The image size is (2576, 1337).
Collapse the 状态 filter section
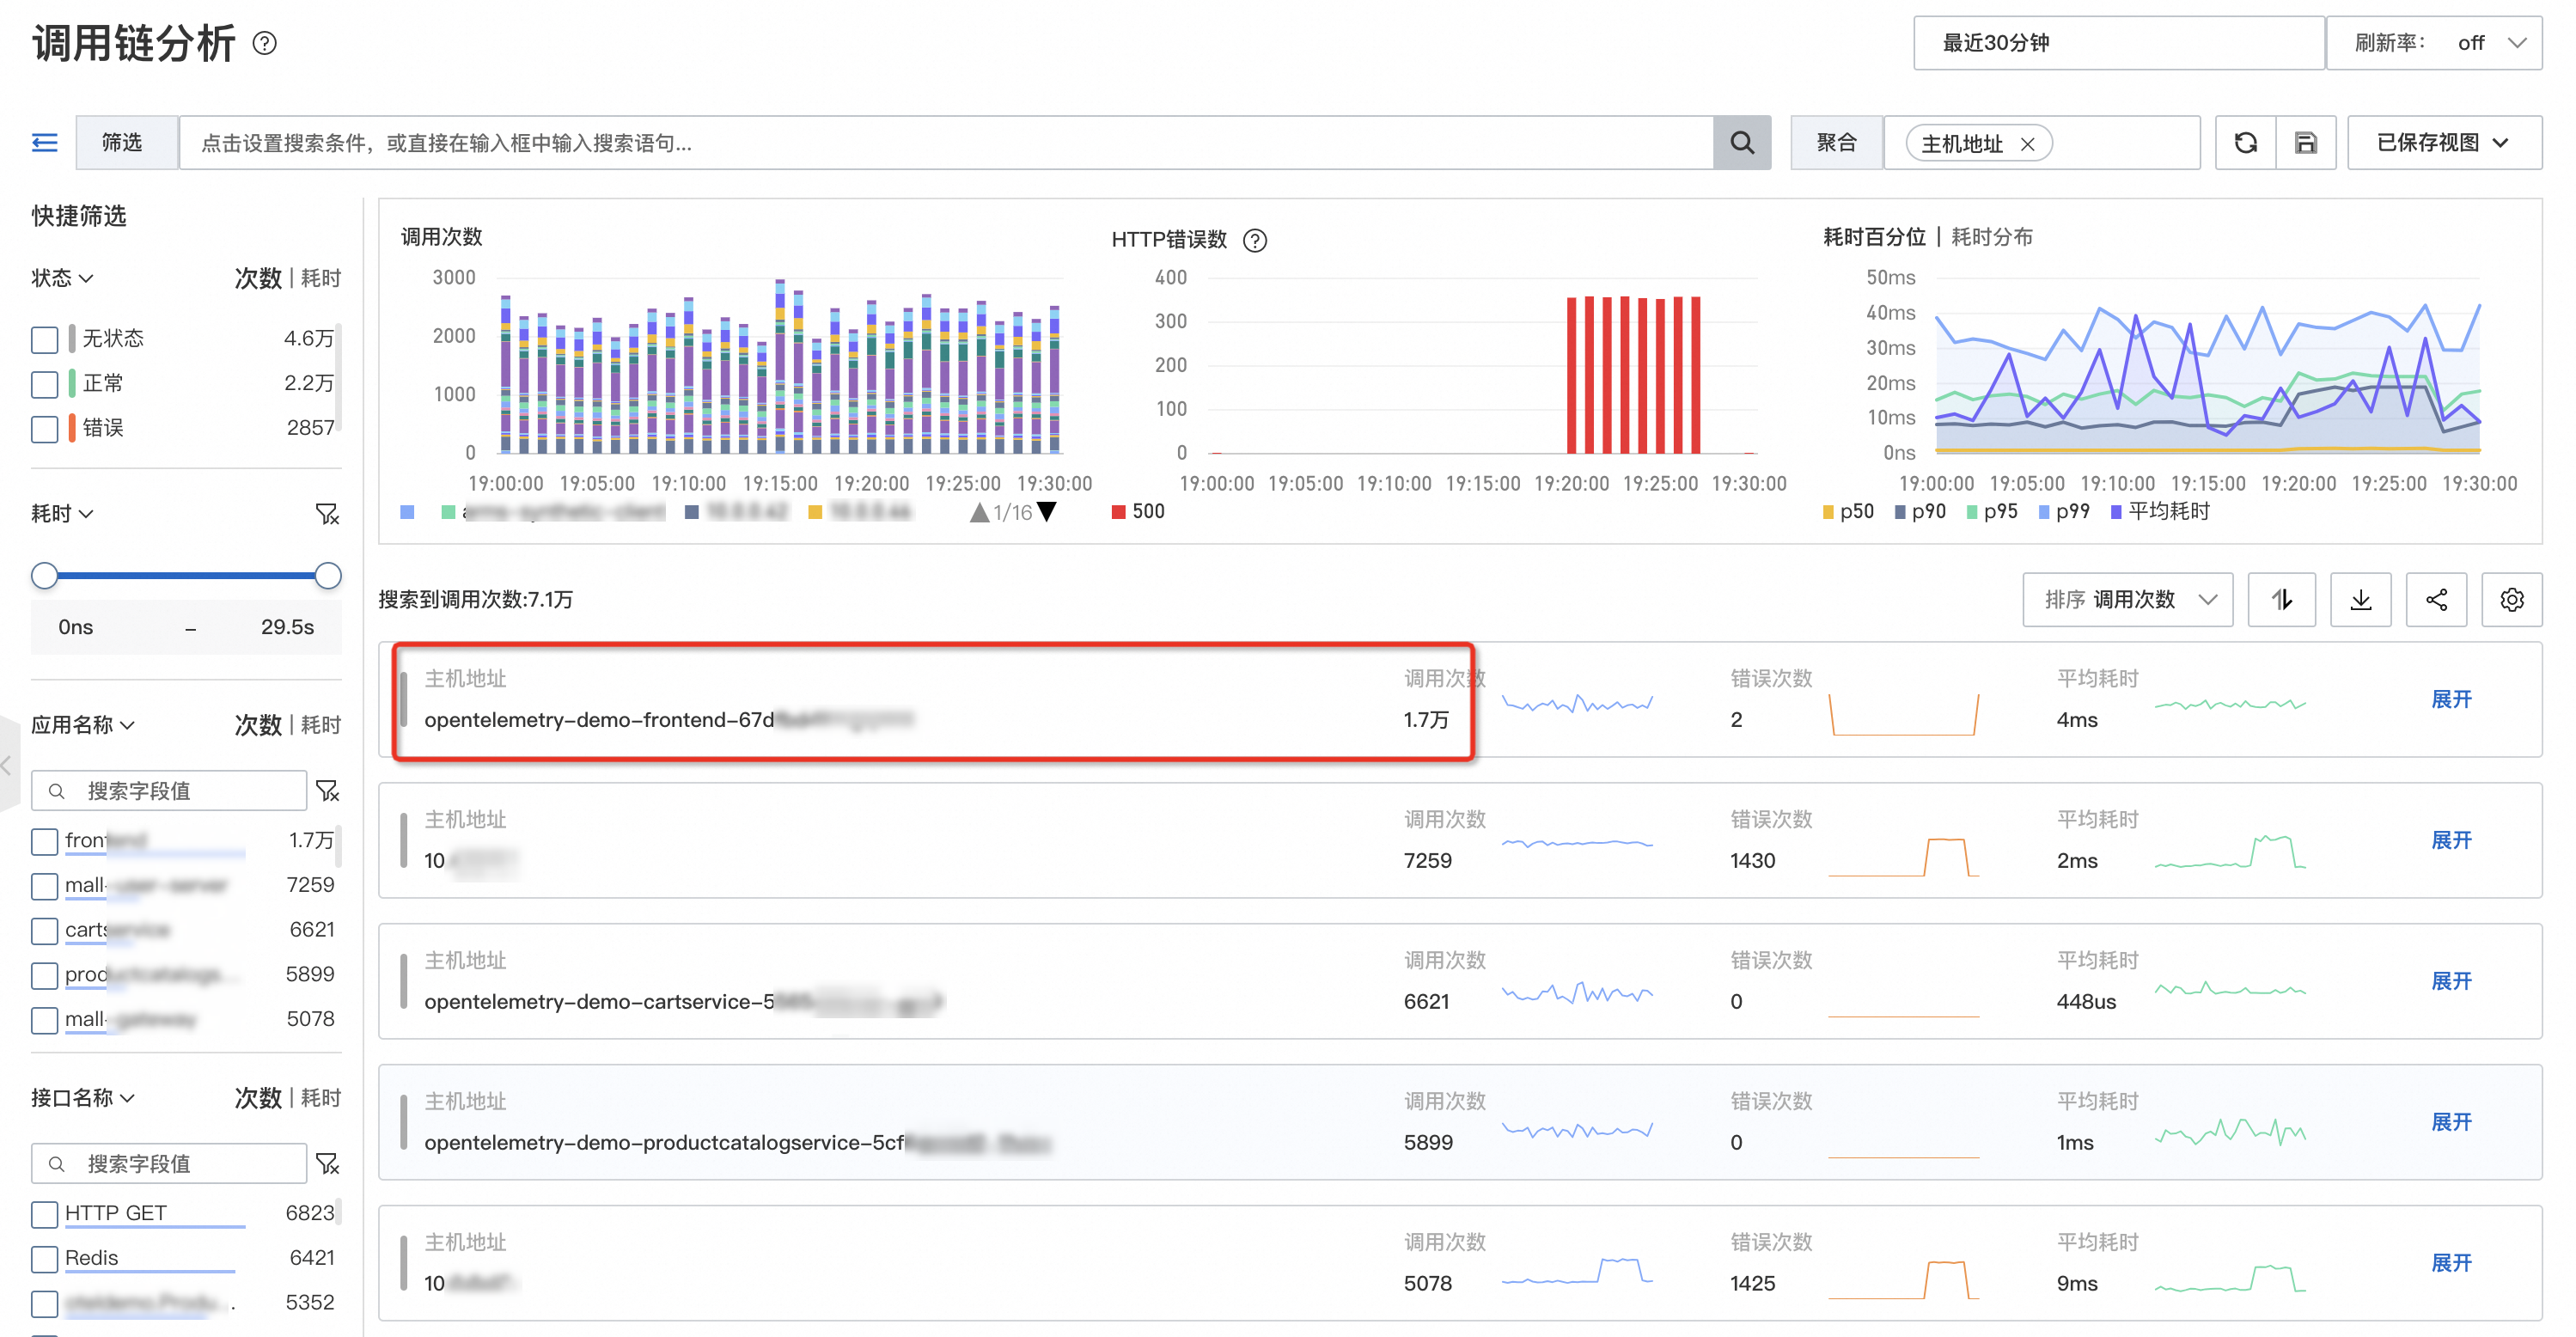[x=62, y=278]
